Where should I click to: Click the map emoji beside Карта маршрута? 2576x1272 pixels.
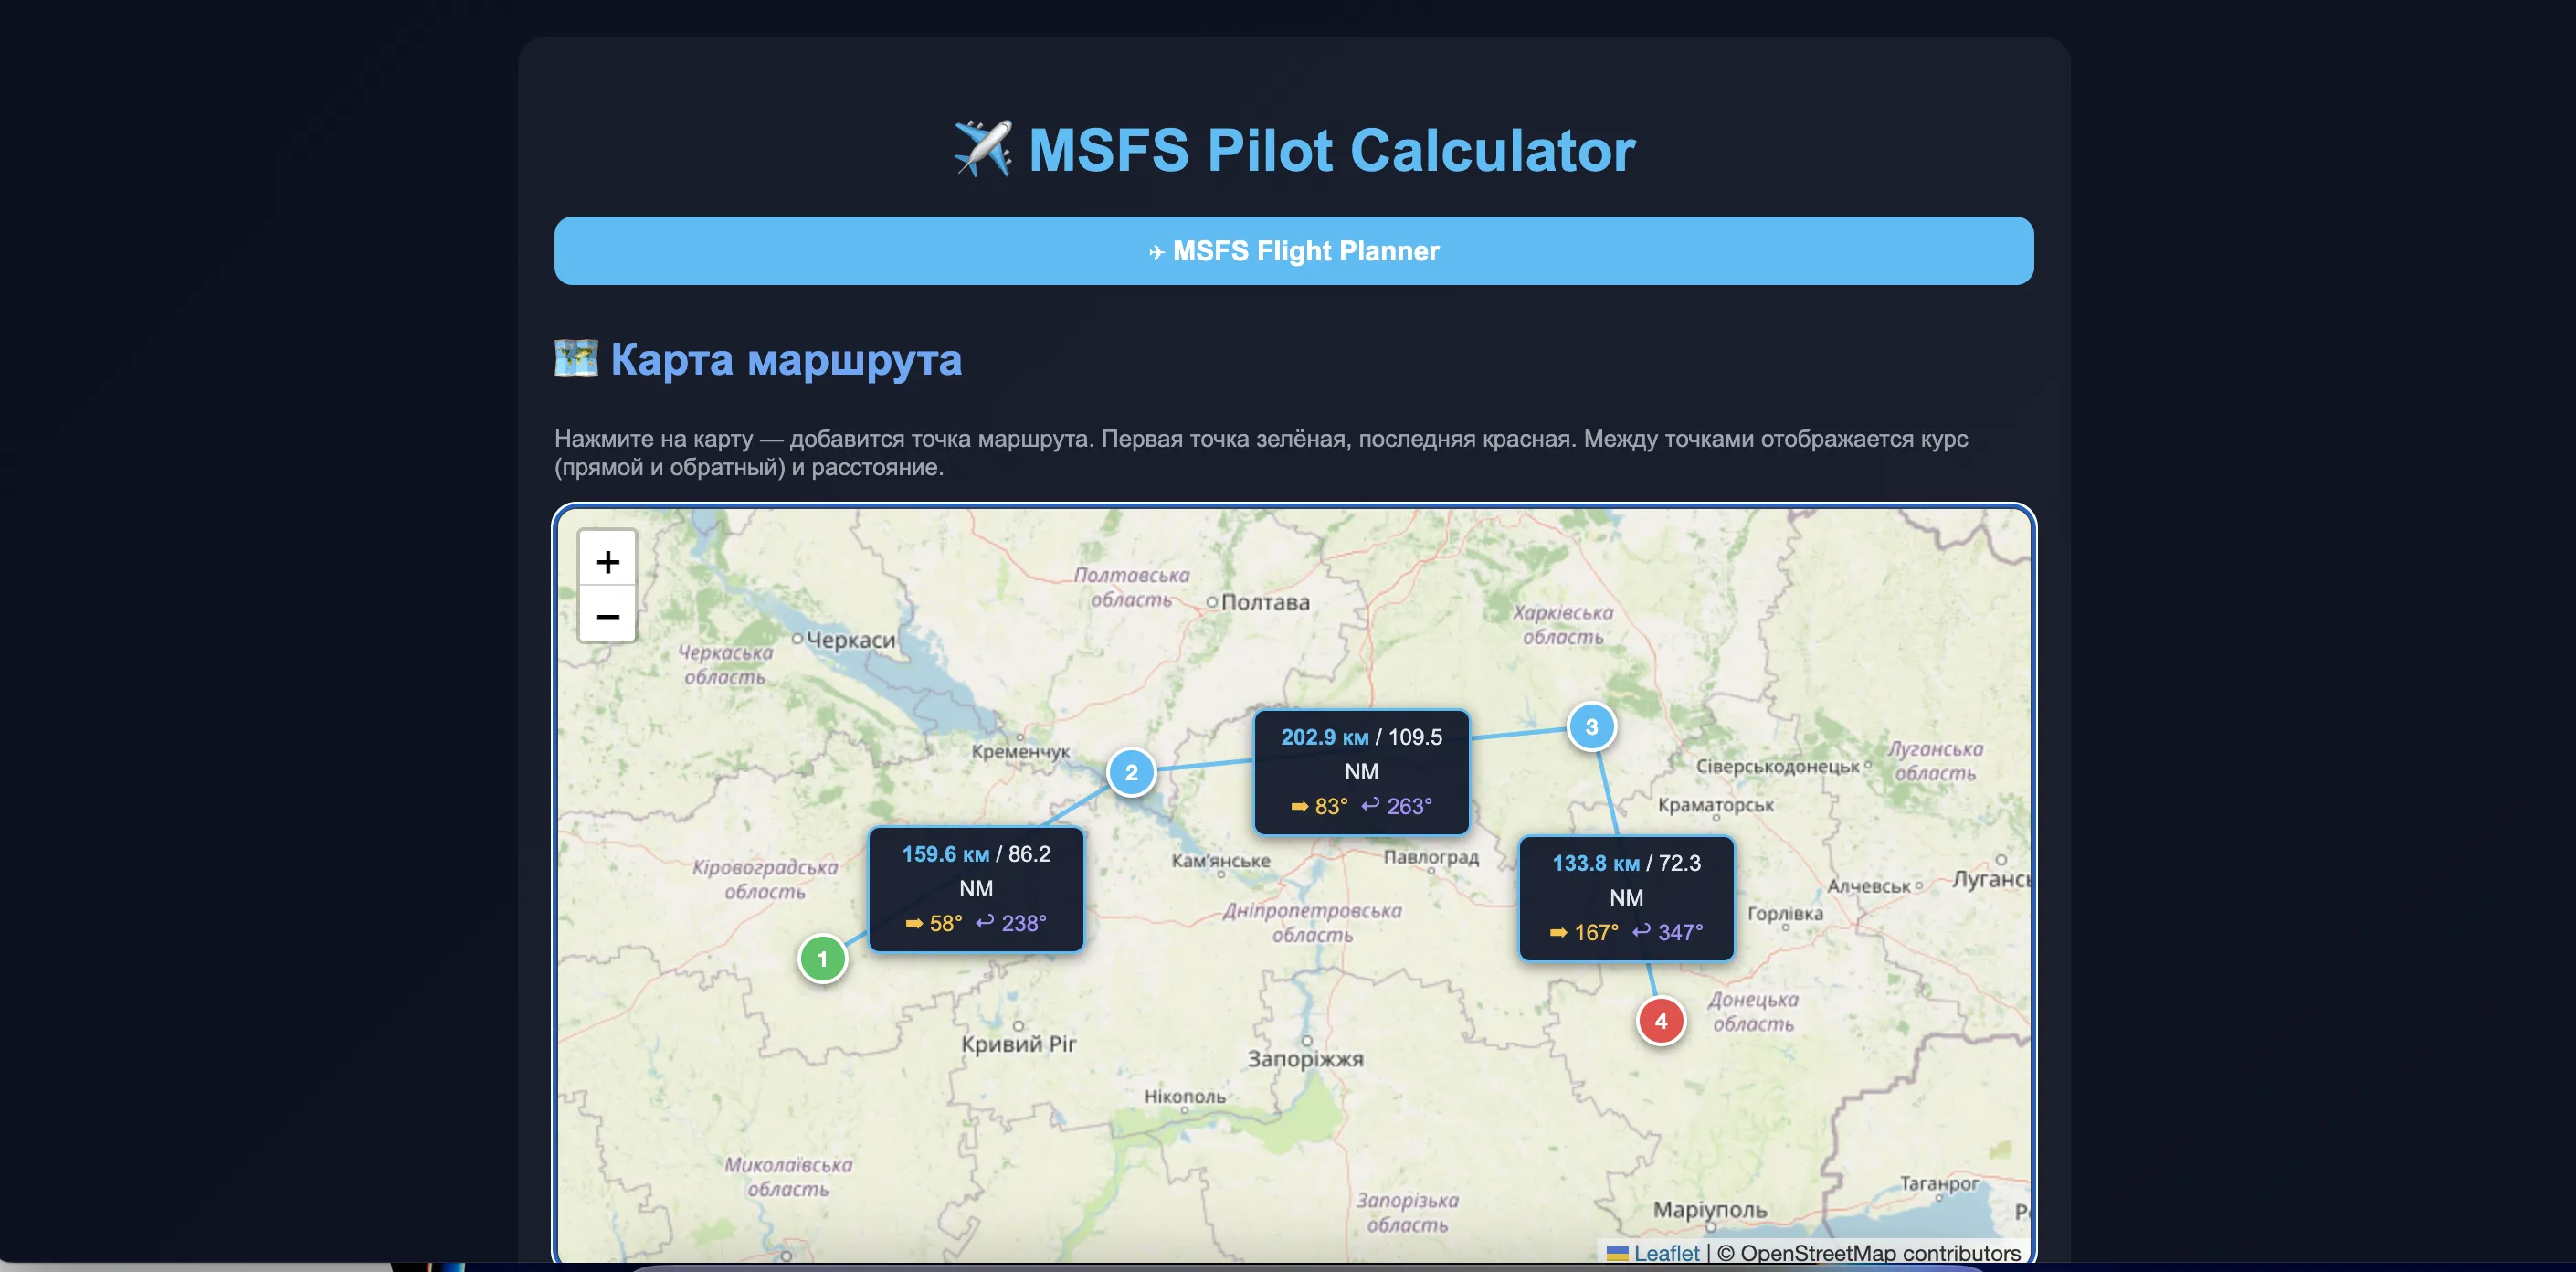tap(576, 358)
